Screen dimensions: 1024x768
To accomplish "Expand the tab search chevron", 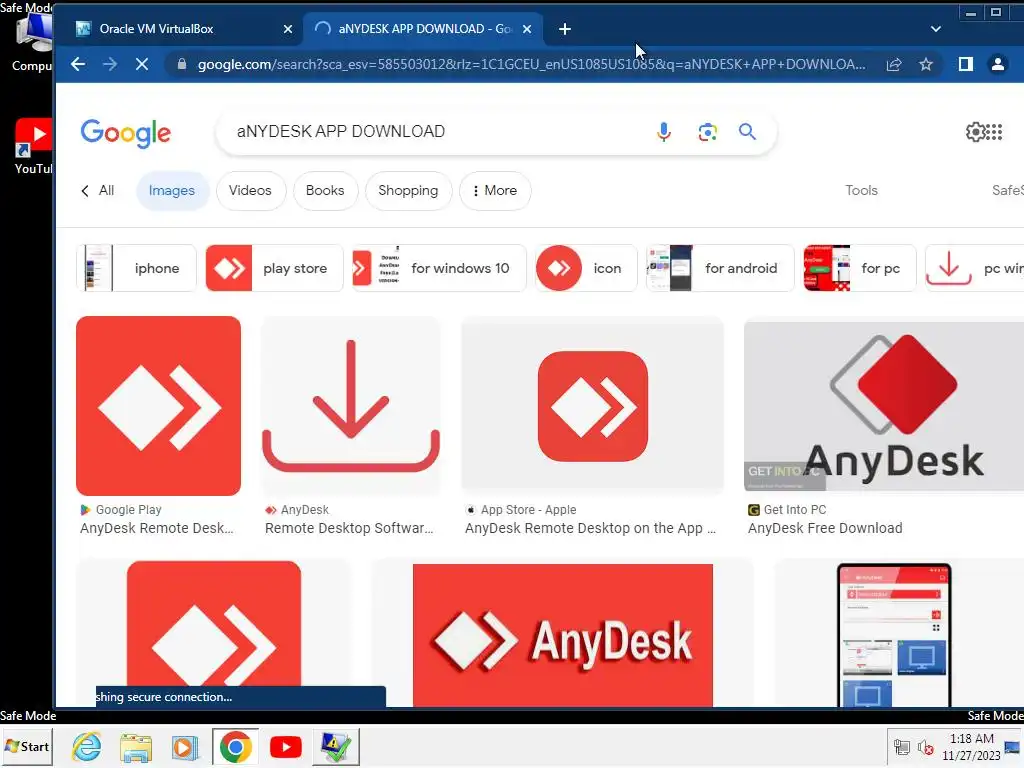I will coord(936,29).
